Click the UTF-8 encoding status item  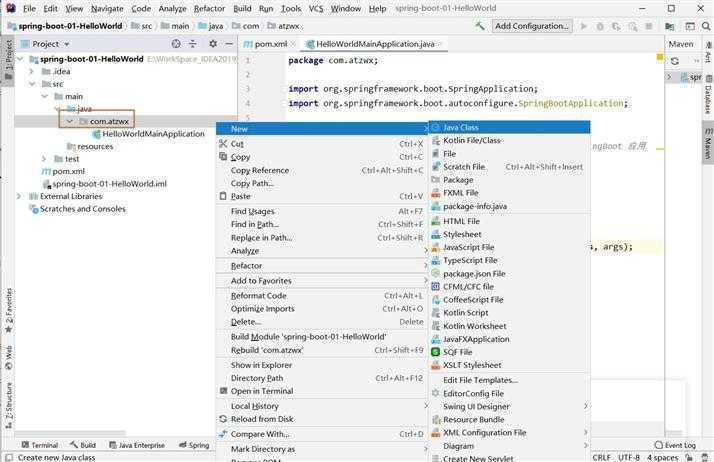pyautogui.click(x=629, y=457)
